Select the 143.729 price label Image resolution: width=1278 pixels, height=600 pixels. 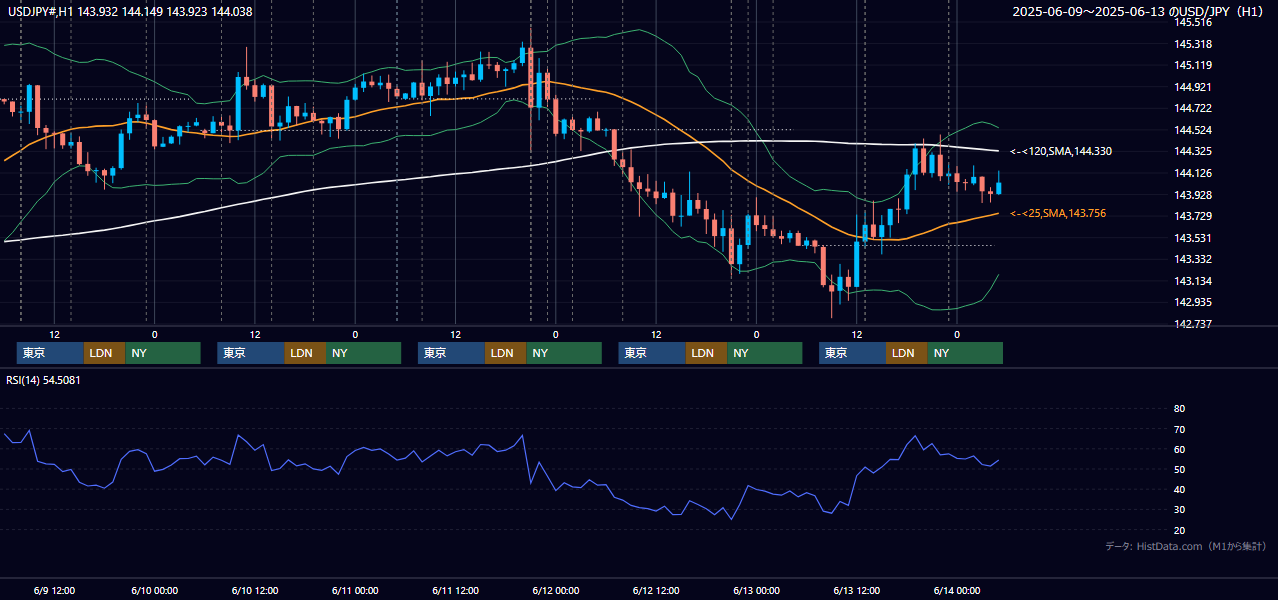click(1193, 216)
